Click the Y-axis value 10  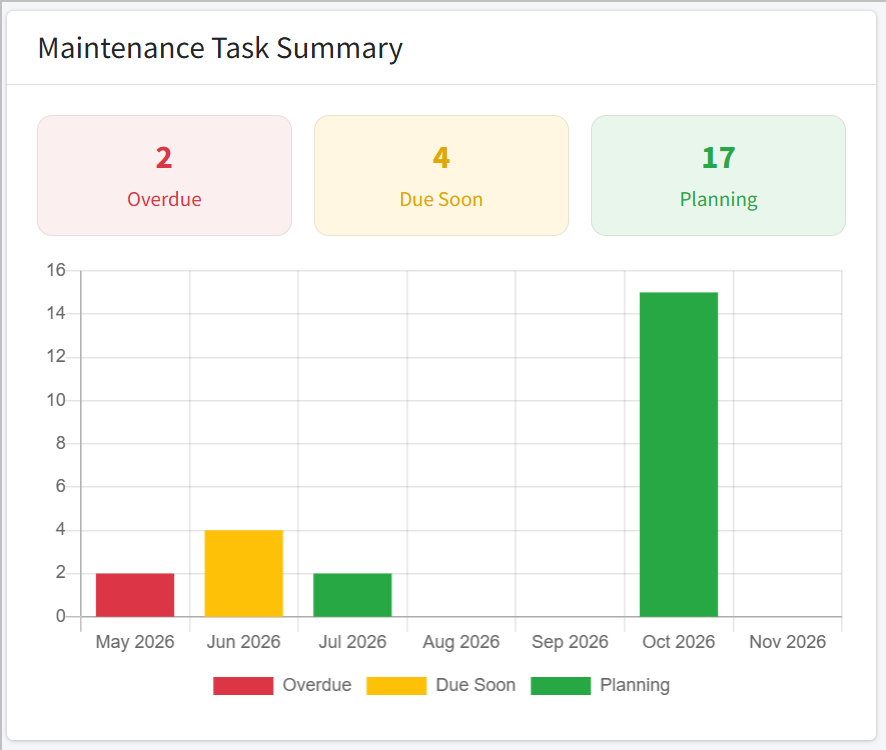click(x=56, y=400)
